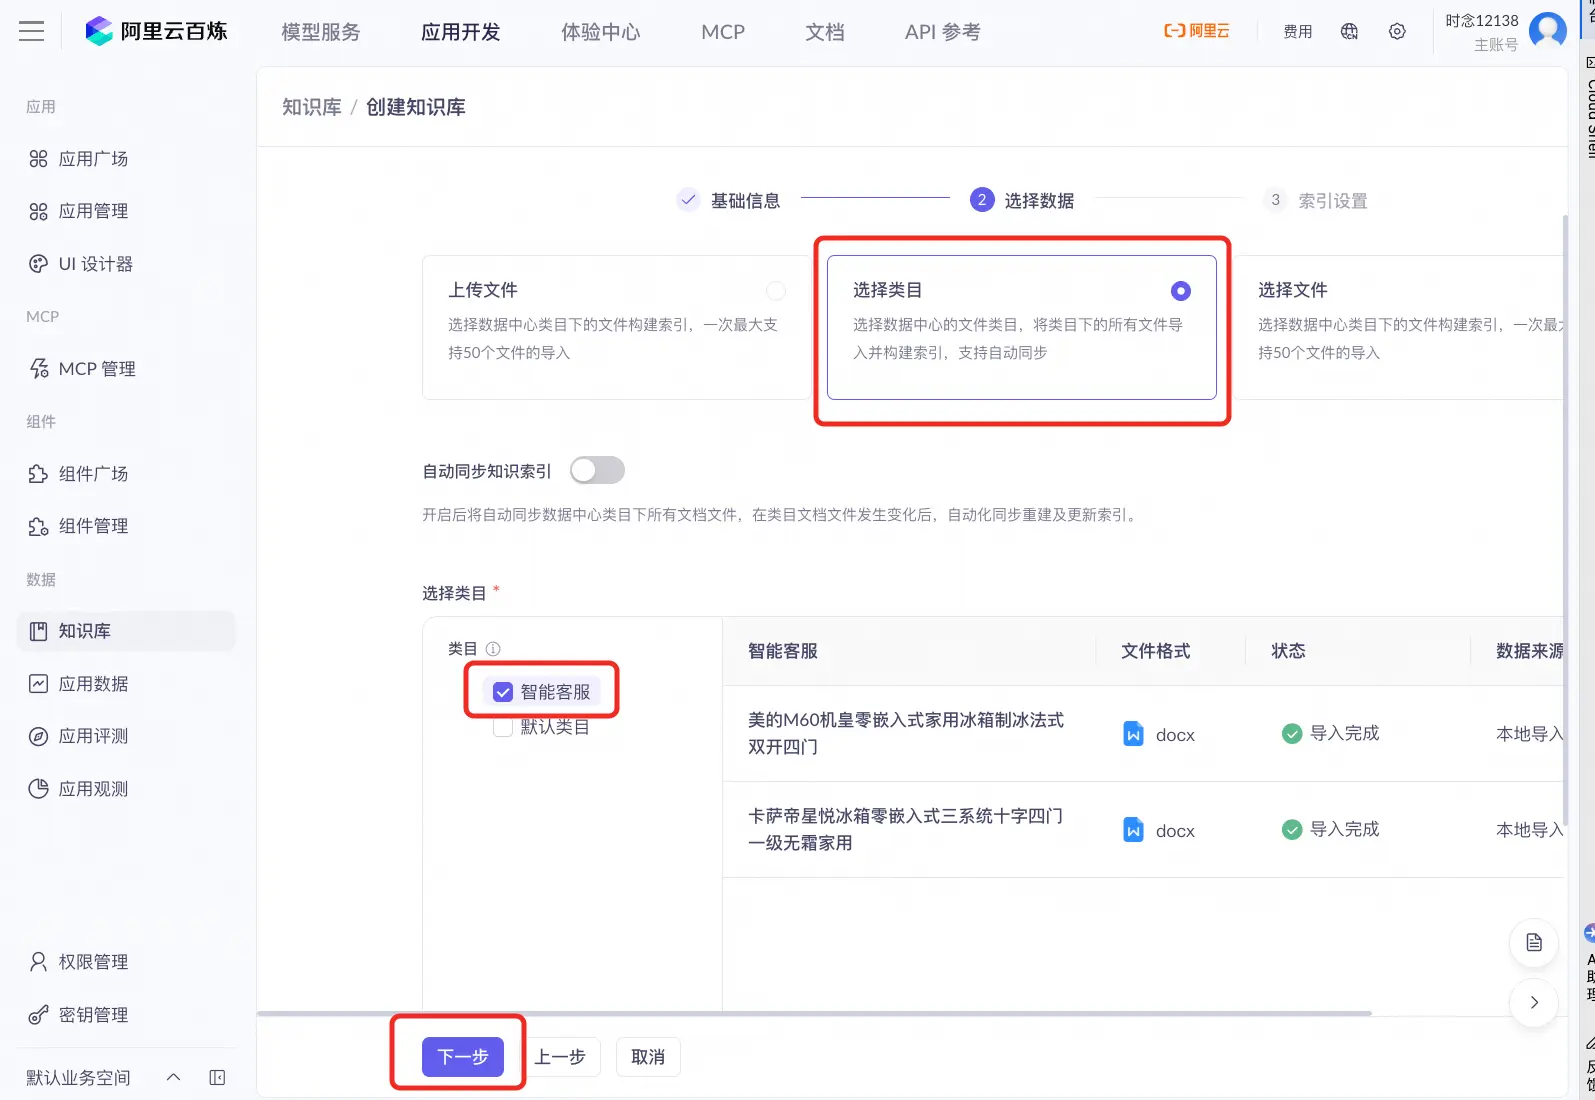The image size is (1595, 1100).
Task: Click the 费用 link in header
Action: pyautogui.click(x=1298, y=32)
